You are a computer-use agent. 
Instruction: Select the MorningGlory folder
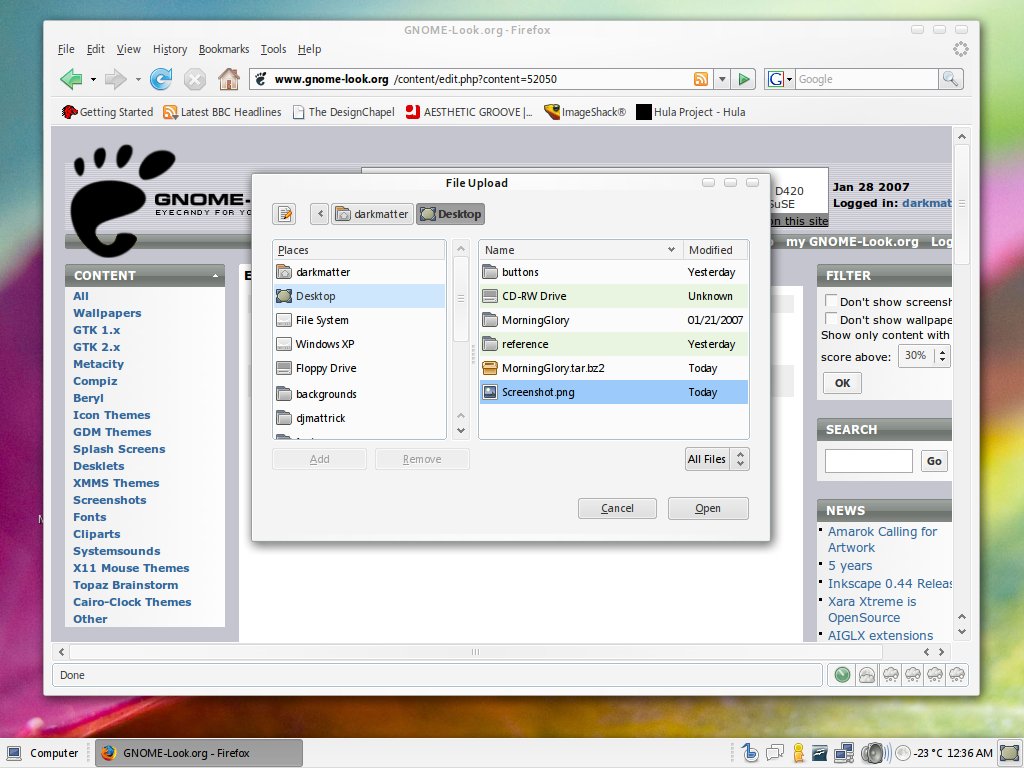pyautogui.click(x=614, y=320)
